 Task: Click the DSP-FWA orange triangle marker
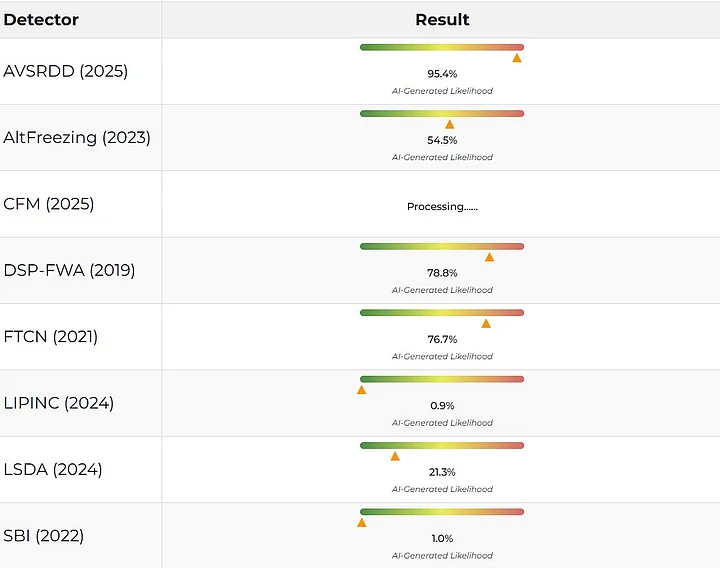[489, 257]
